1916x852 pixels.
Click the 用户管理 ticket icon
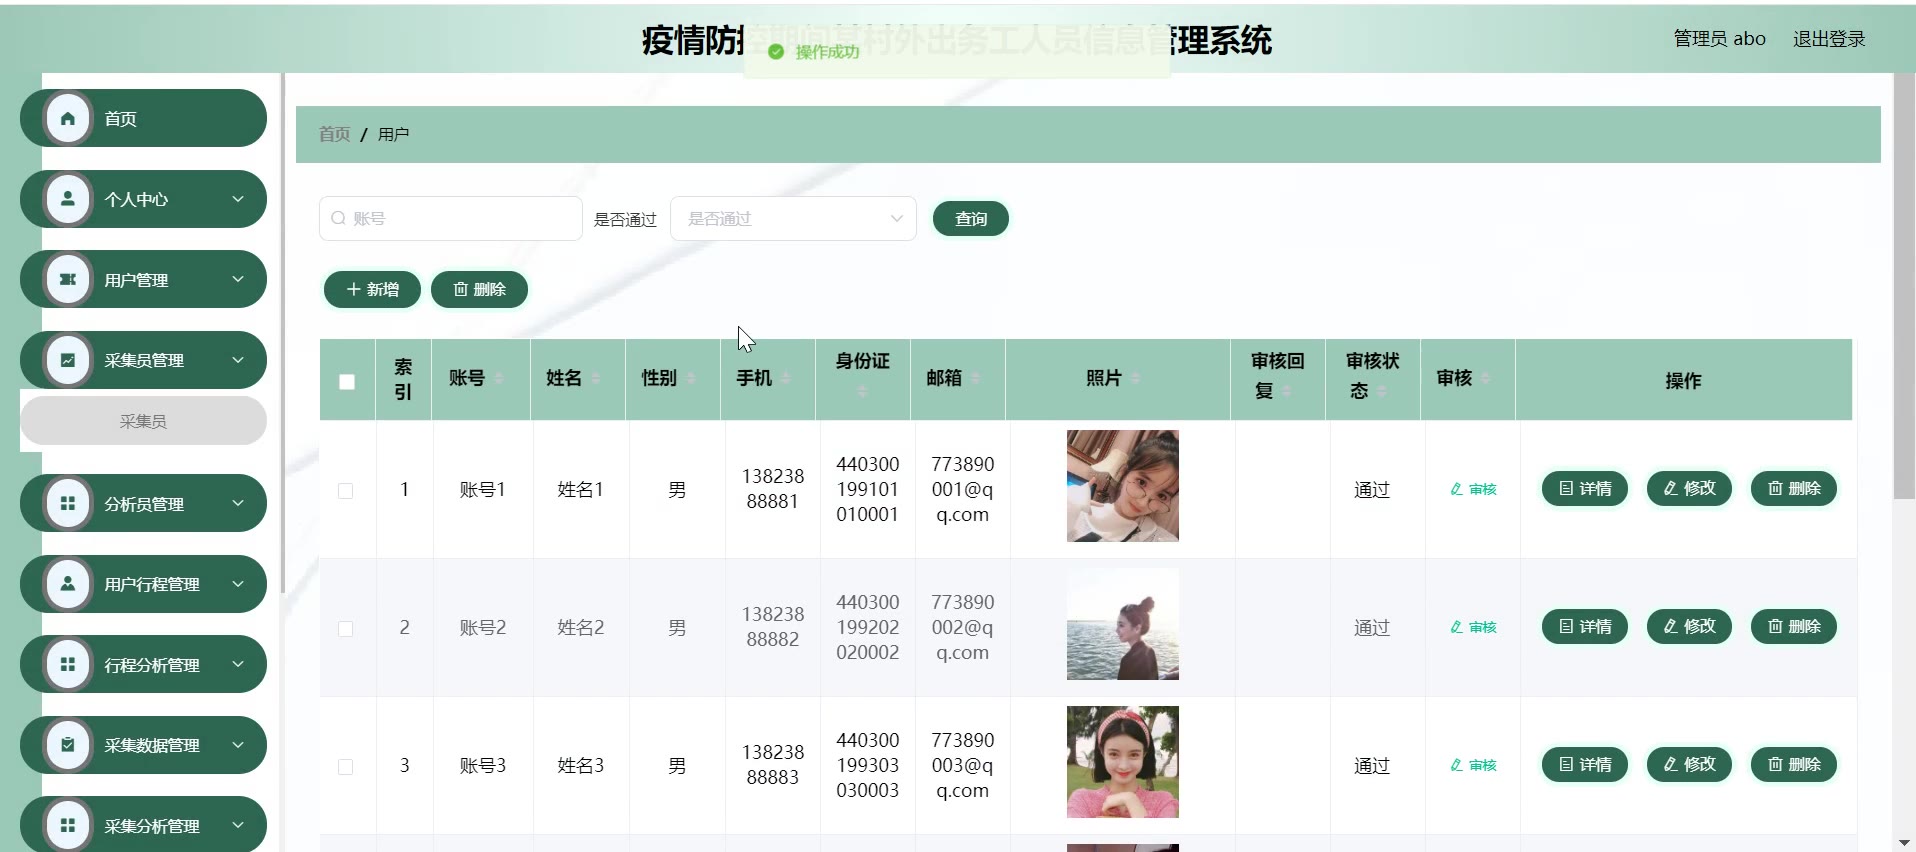[68, 280]
